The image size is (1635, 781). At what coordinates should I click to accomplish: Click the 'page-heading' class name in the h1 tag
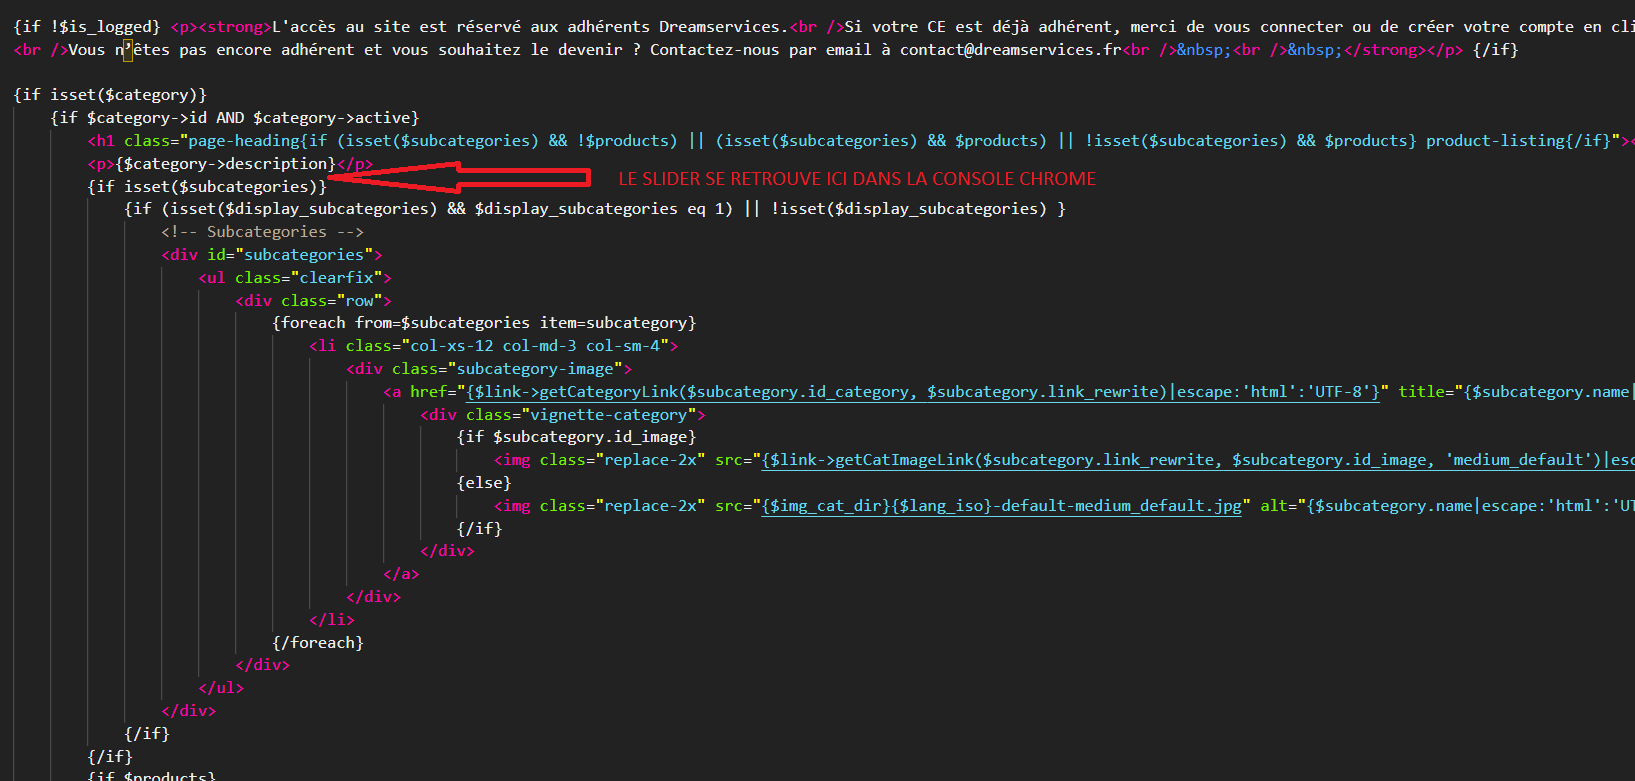(x=244, y=141)
